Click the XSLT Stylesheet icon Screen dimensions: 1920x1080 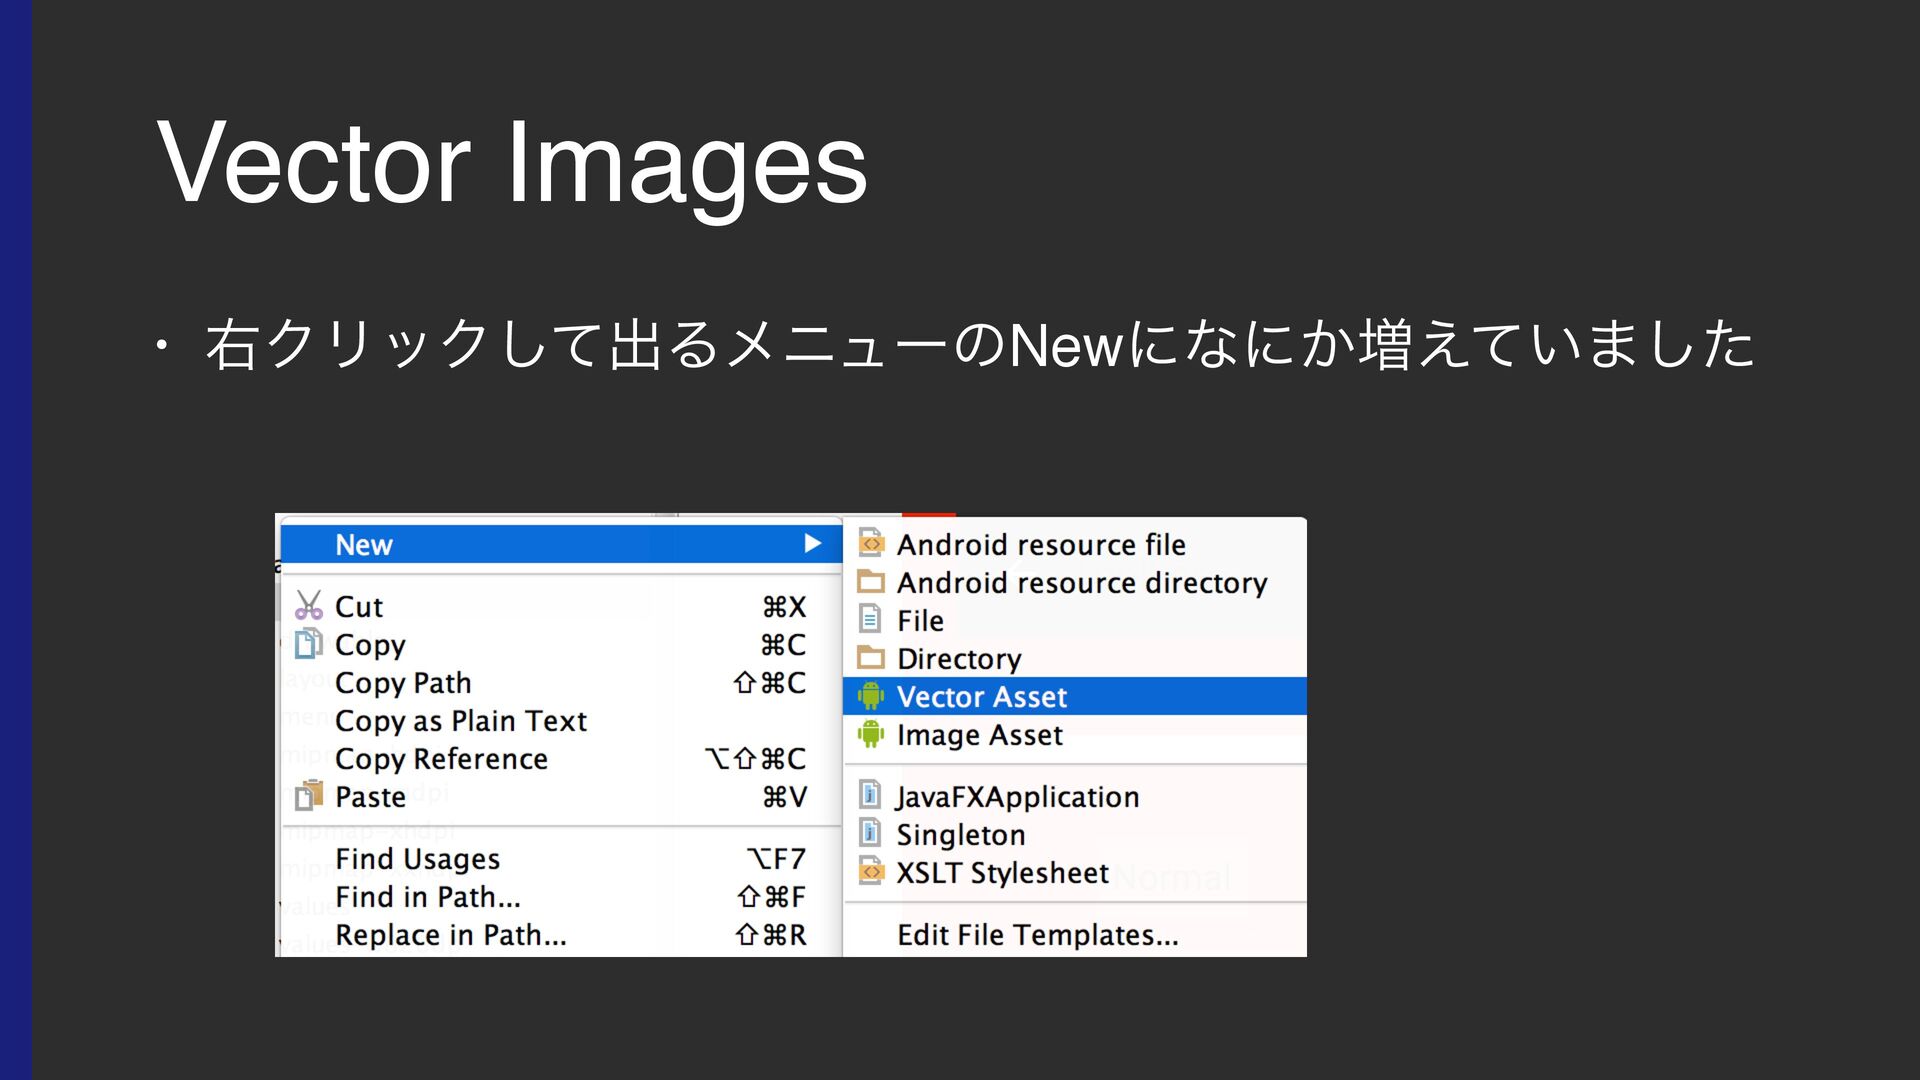pyautogui.click(x=871, y=871)
